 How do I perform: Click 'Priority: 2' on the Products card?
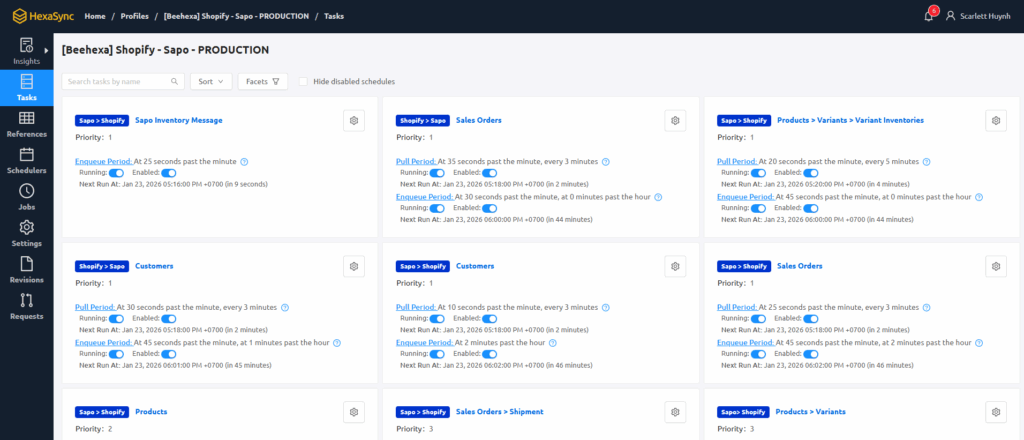click(x=93, y=429)
